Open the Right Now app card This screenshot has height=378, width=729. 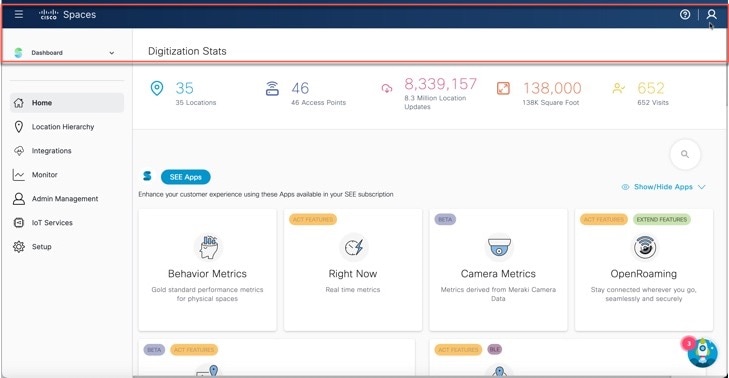click(353, 270)
